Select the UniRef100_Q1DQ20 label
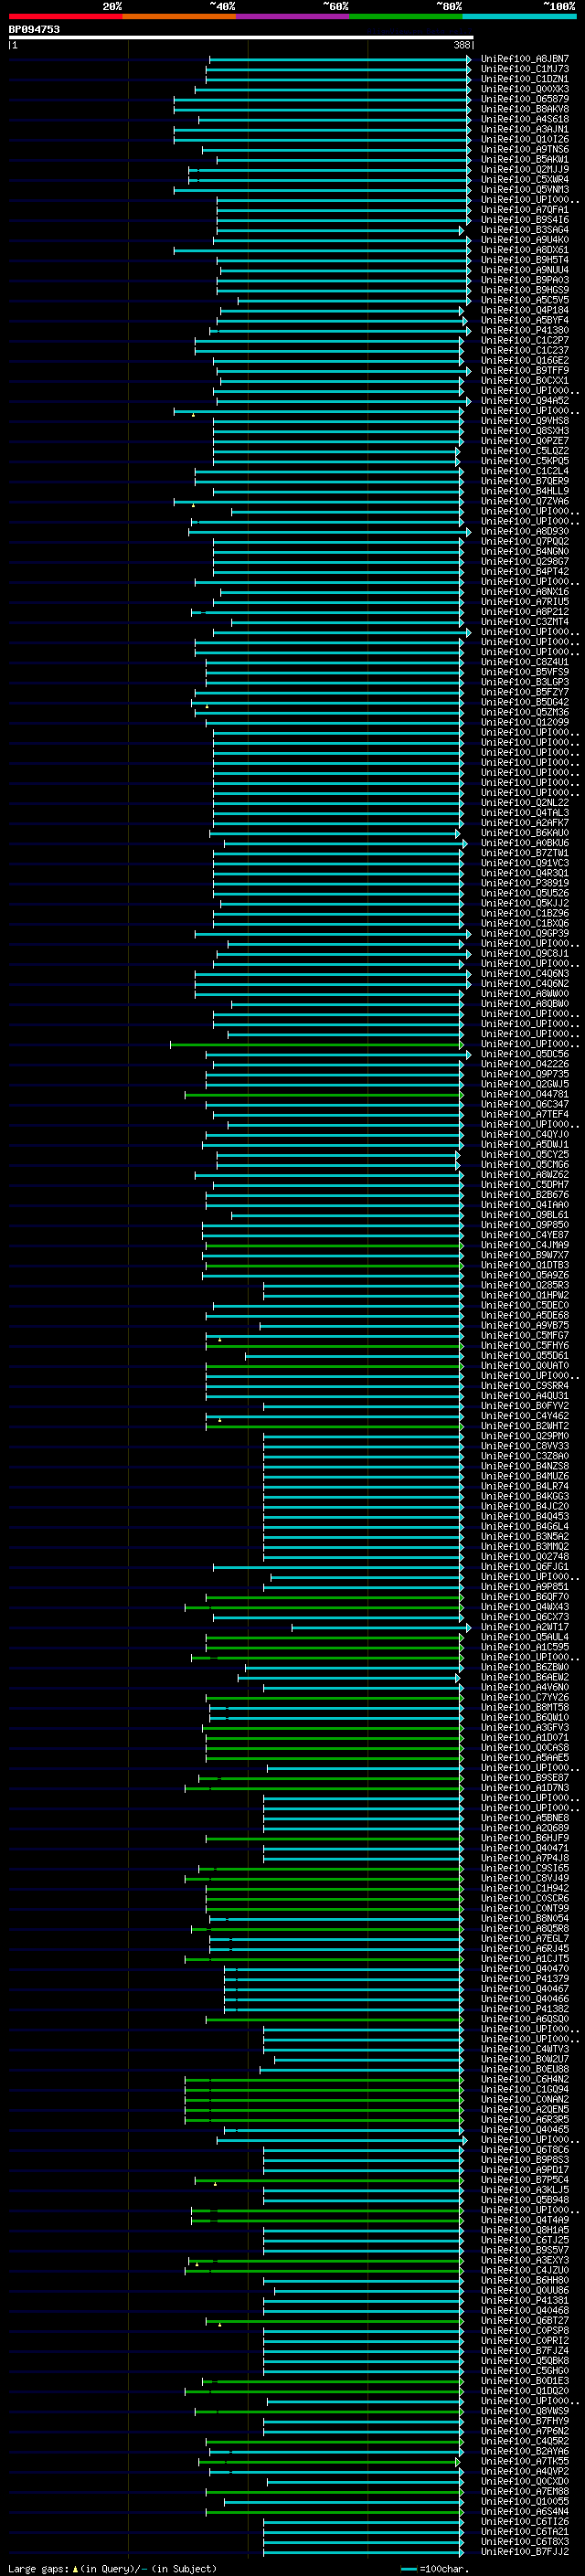The height and width of the screenshot is (2576, 585). pos(524,2390)
